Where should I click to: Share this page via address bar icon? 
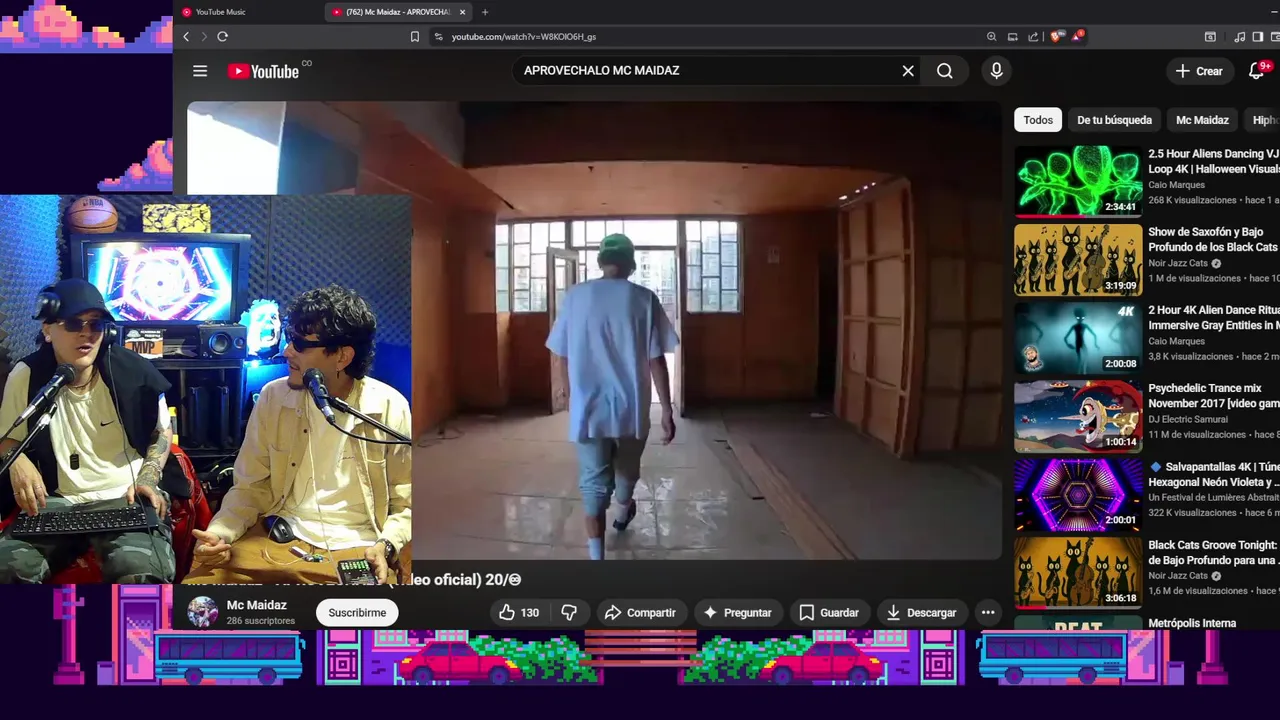[x=1033, y=36]
